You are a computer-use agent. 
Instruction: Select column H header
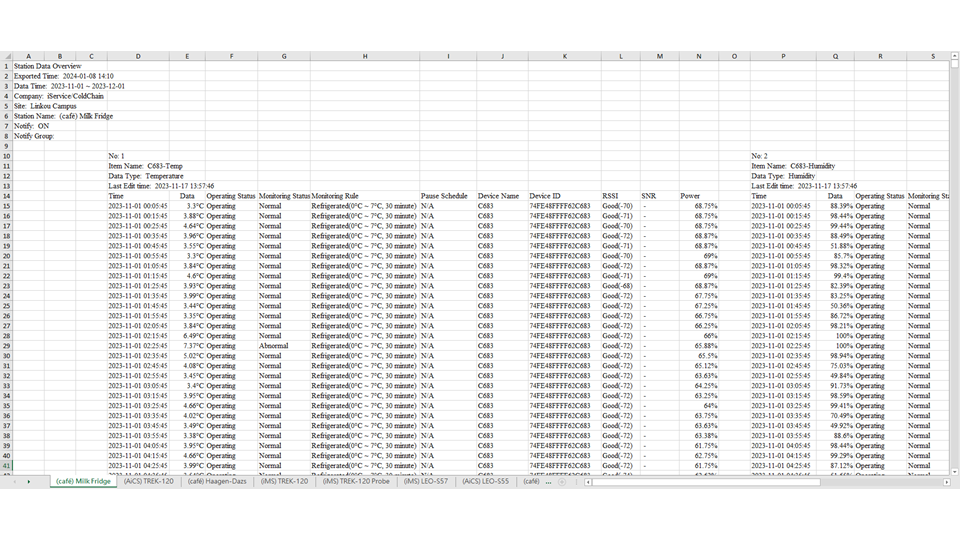[364, 56]
